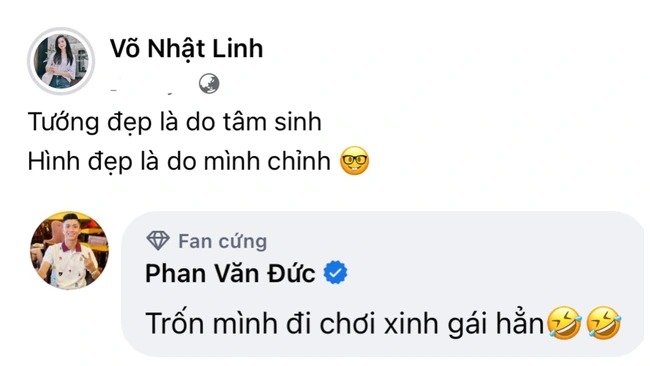Viewport: 650px width, 366px height.
Task: Click the word 'Hình' in the second line
Action: 54,161
